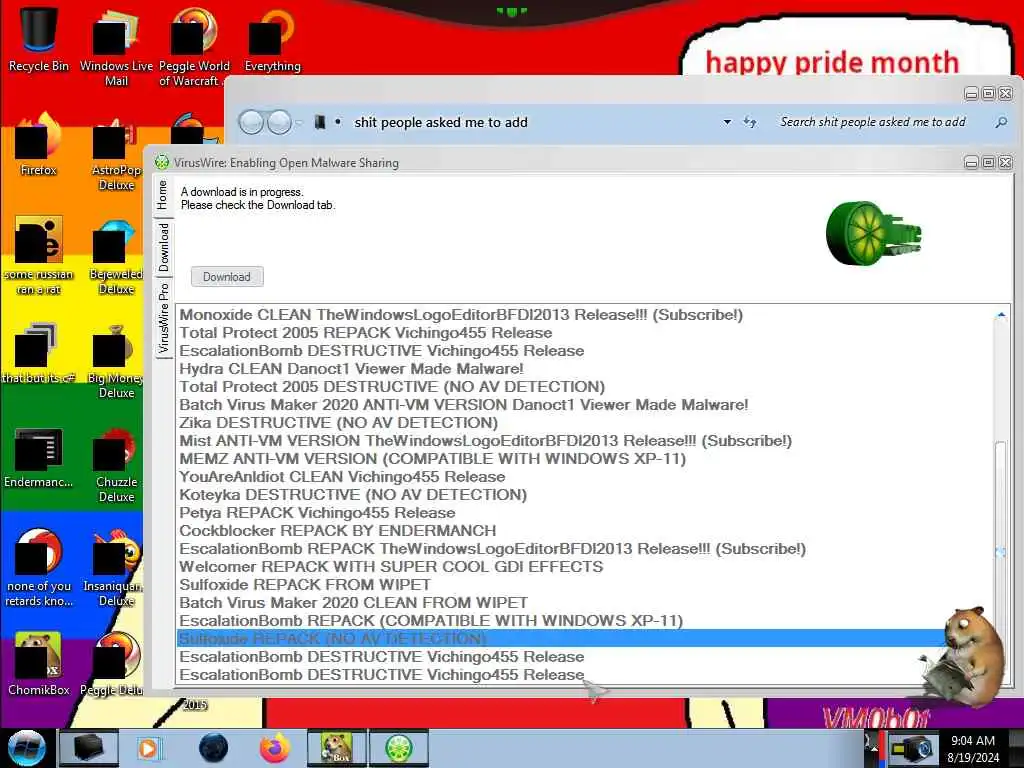Select Big Money Deluxe desktop icon
Viewport: 1024px width, 768px height.
(x=115, y=361)
